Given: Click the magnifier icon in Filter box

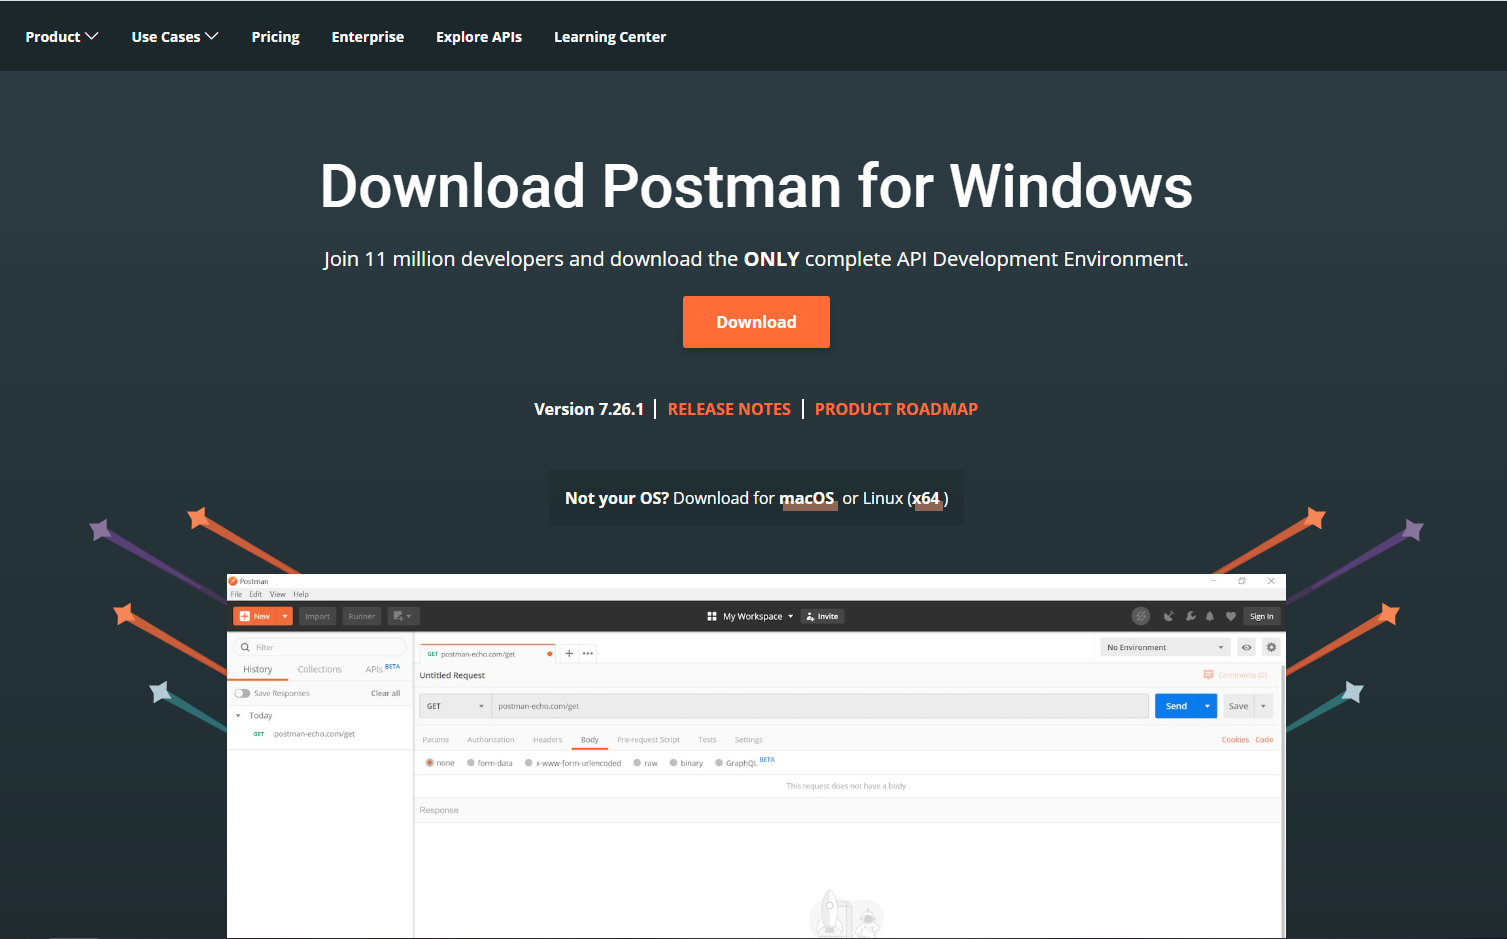Looking at the screenshot, I should 245,647.
